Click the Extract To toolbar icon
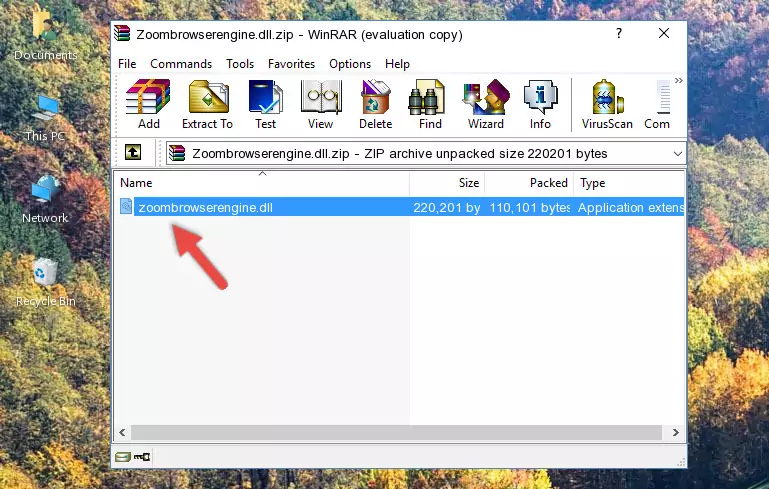The width and height of the screenshot is (769, 489). coord(207,104)
